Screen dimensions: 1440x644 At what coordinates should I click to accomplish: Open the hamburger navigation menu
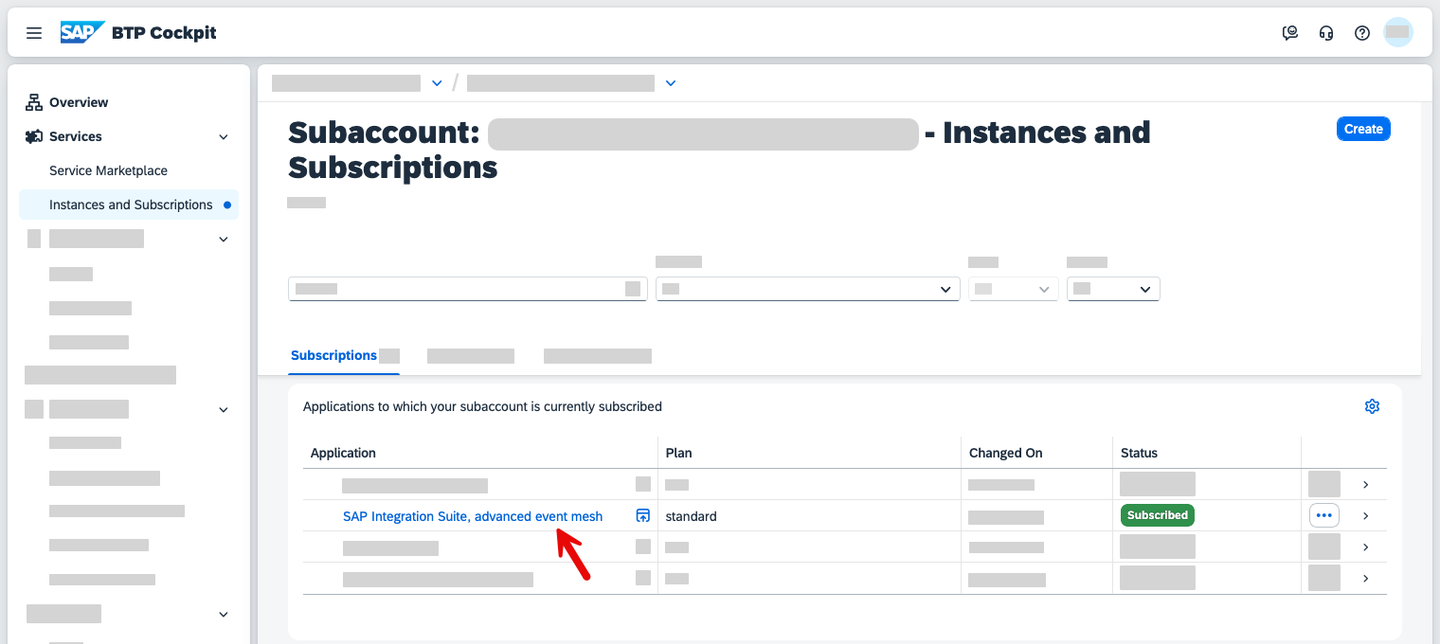click(x=34, y=33)
